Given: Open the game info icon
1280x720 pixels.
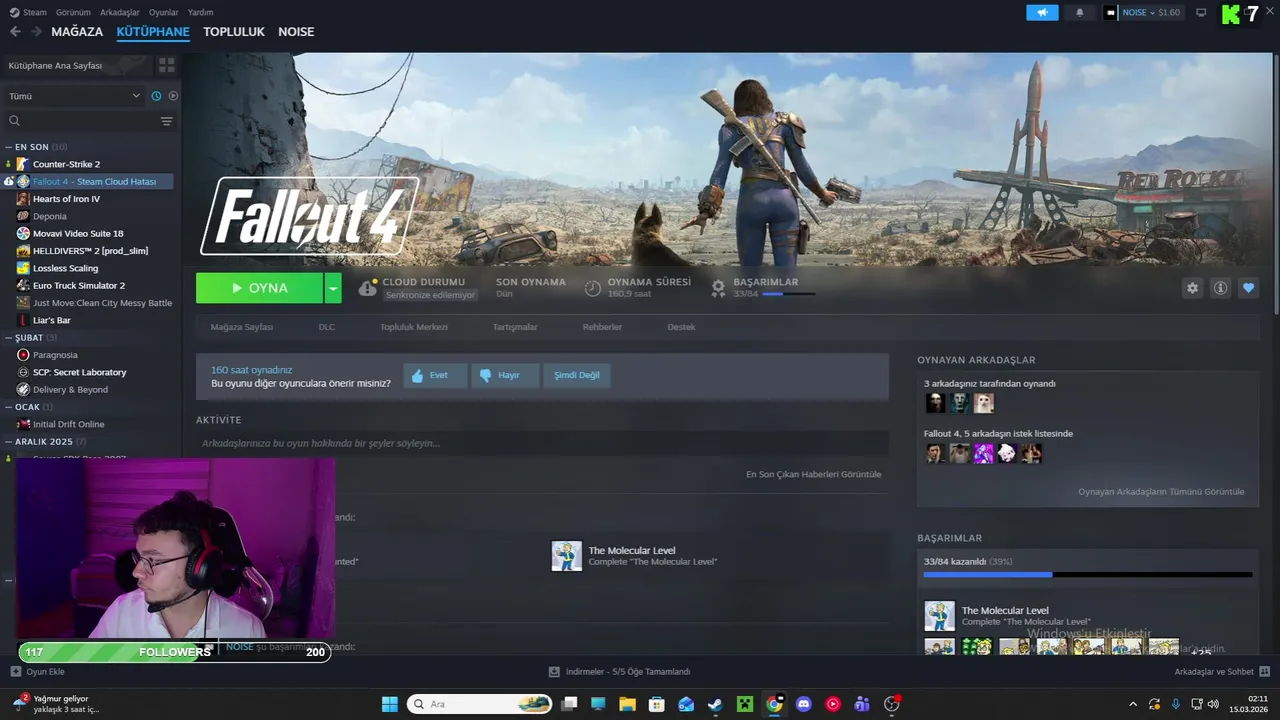Looking at the screenshot, I should (x=1220, y=288).
